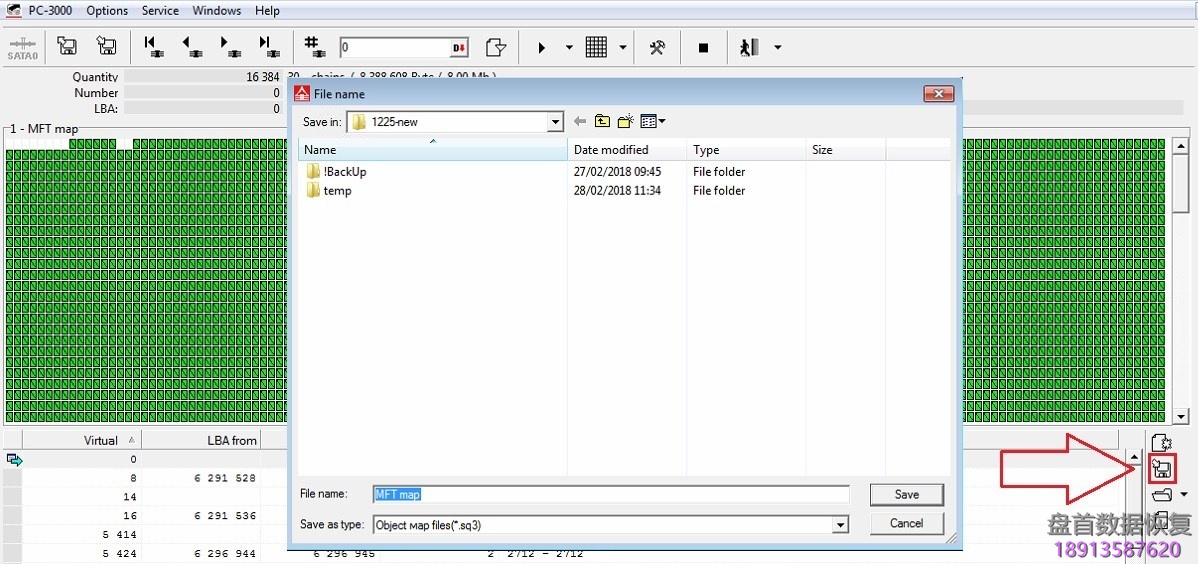The height and width of the screenshot is (564, 1198).
Task: Click floppy-disk icon left of go-to-first arrow
Action: 106,47
